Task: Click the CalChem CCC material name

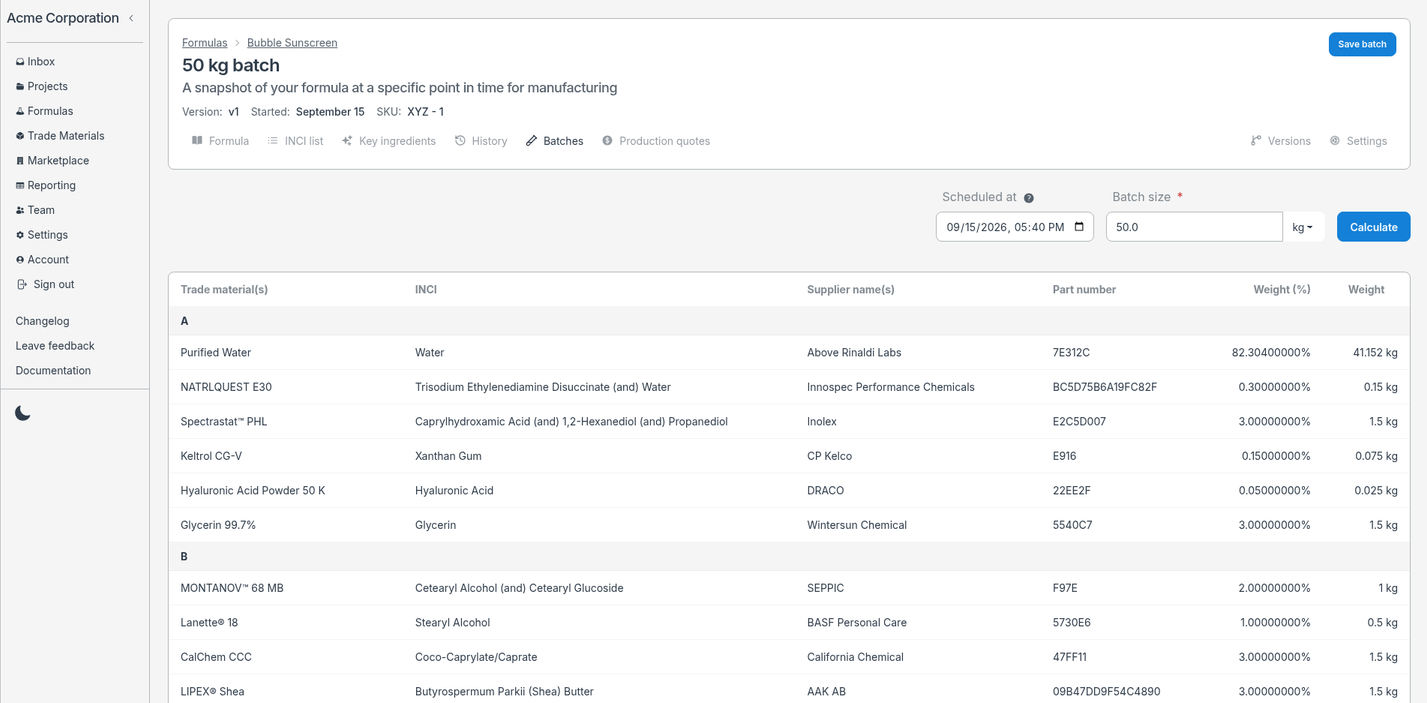Action: coord(216,657)
